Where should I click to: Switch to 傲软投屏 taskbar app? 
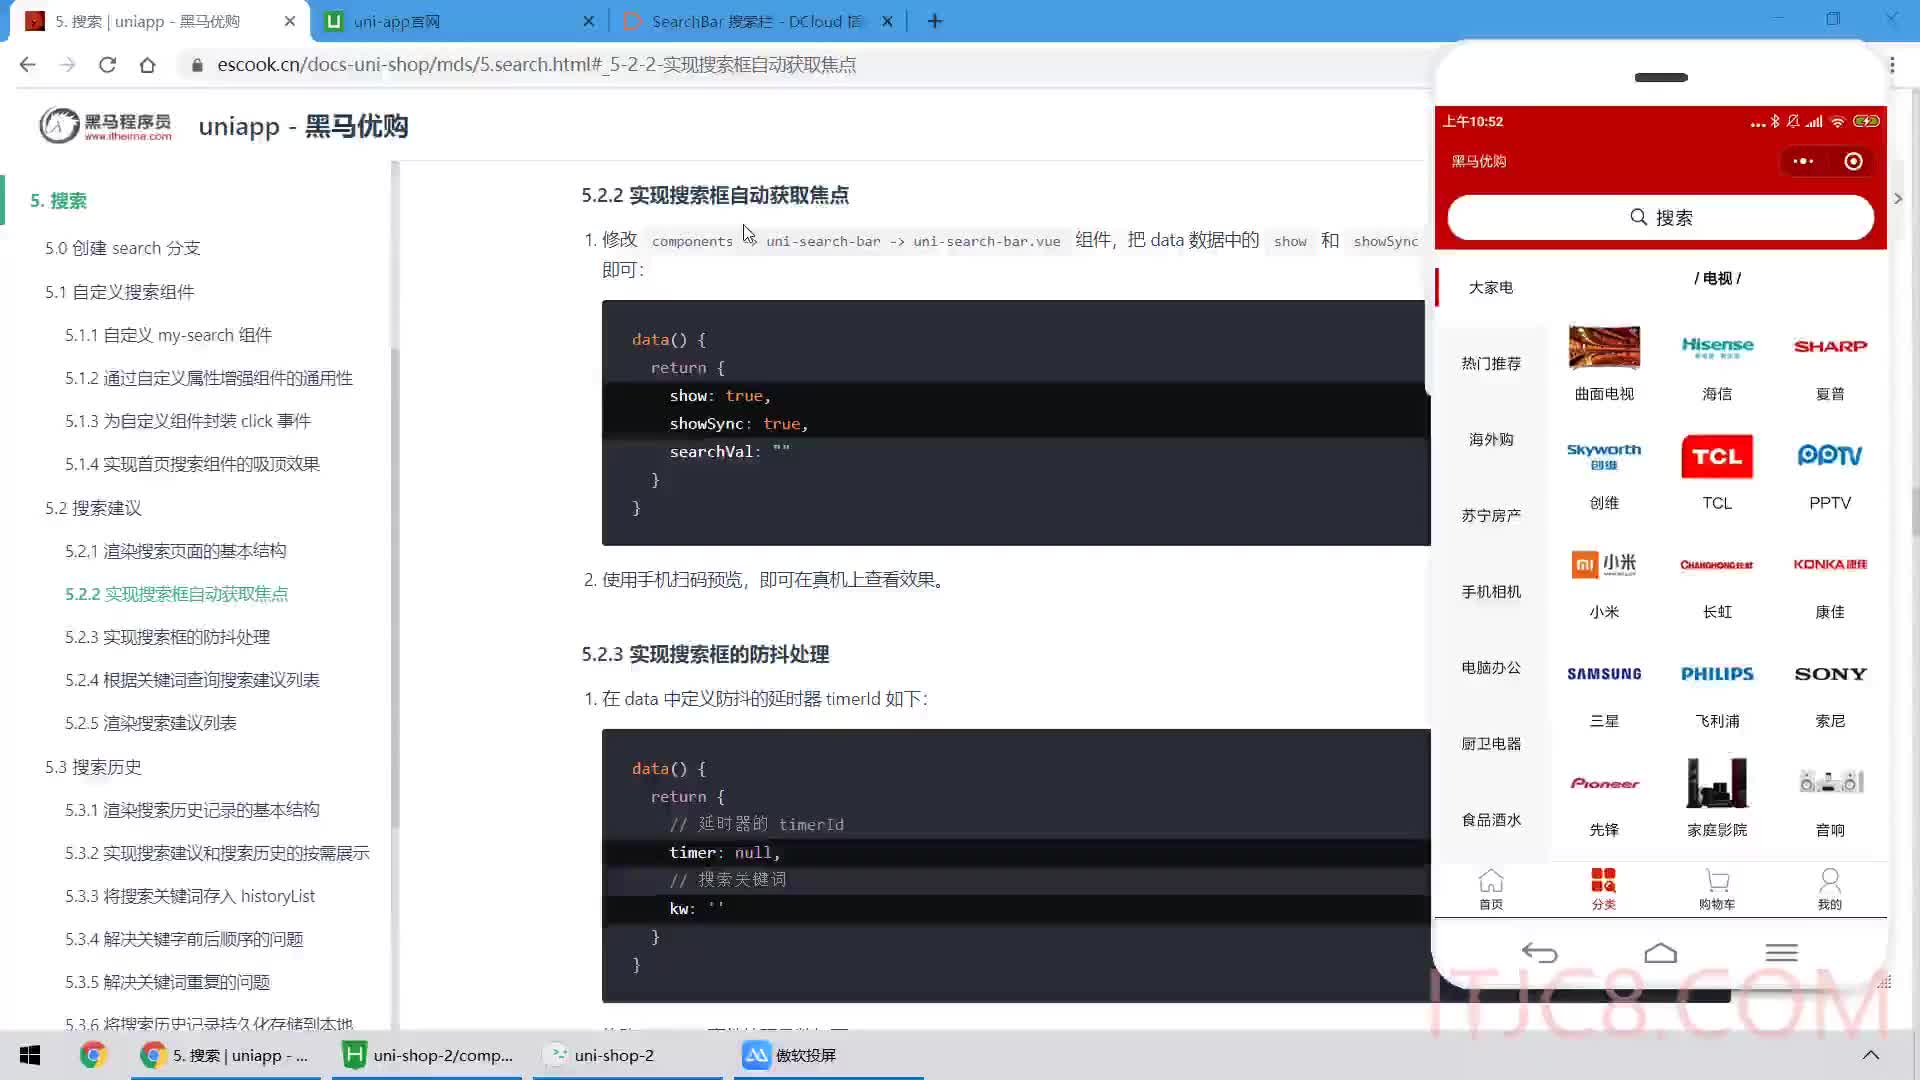point(828,1055)
